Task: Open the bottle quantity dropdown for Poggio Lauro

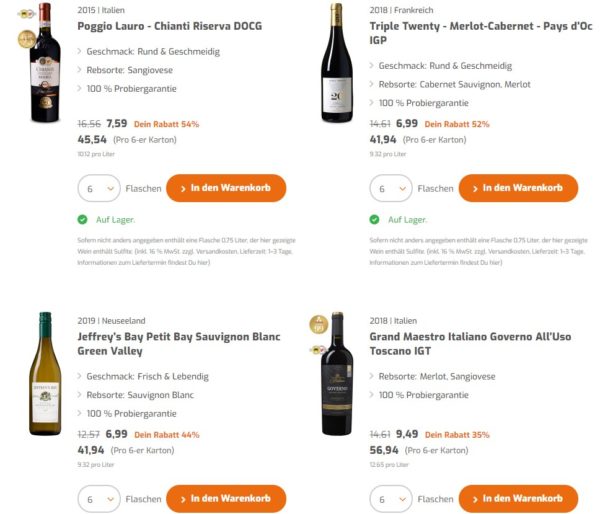Action: [x=97, y=188]
